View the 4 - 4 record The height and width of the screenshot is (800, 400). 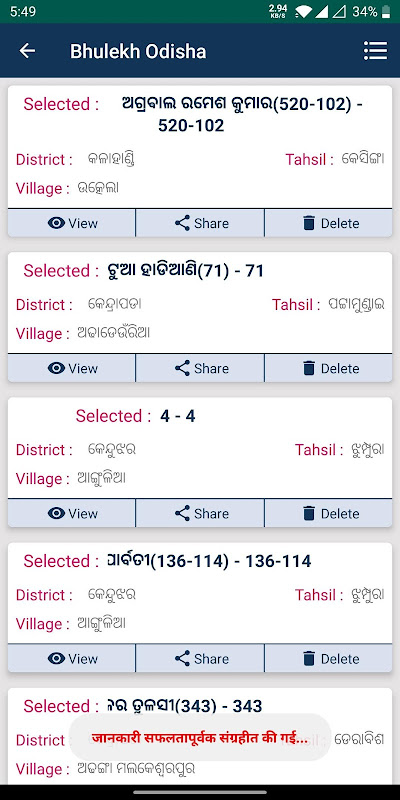tap(72, 513)
